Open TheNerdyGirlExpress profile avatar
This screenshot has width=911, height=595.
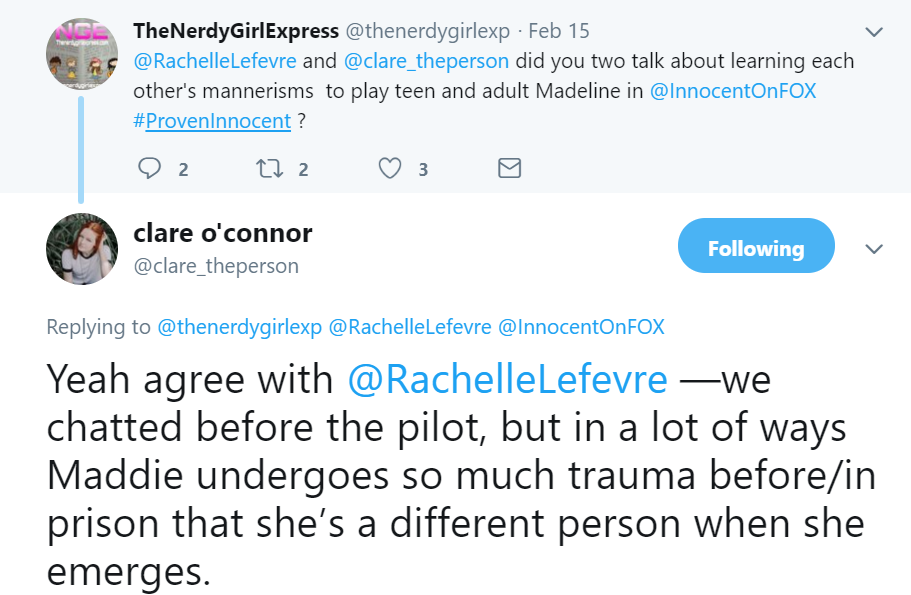tap(82, 54)
